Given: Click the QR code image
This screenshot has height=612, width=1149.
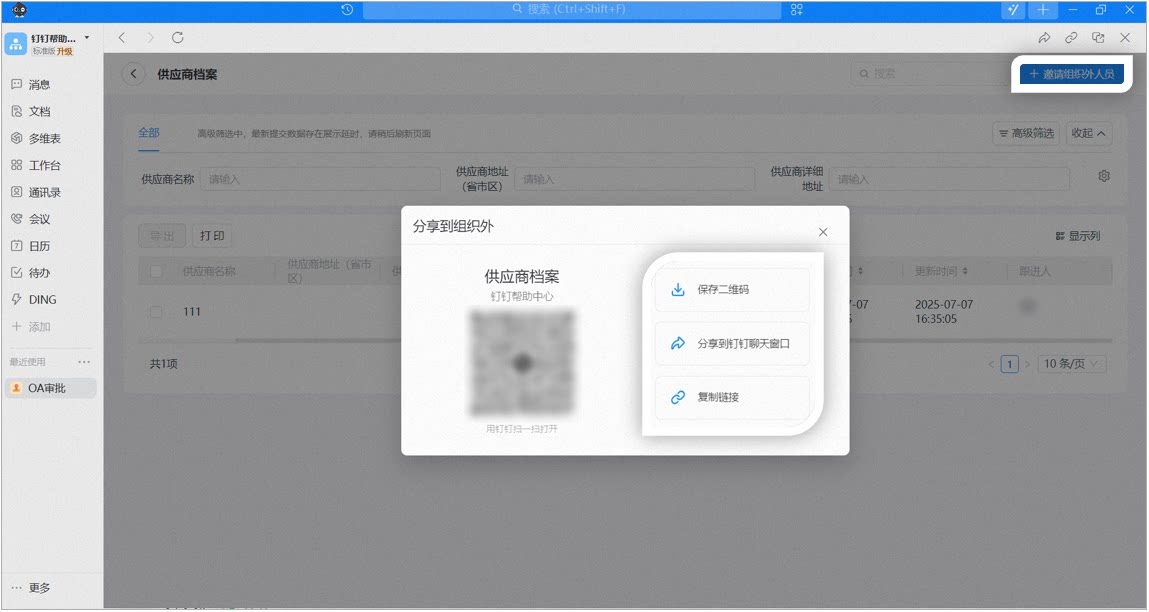Looking at the screenshot, I should [x=522, y=363].
